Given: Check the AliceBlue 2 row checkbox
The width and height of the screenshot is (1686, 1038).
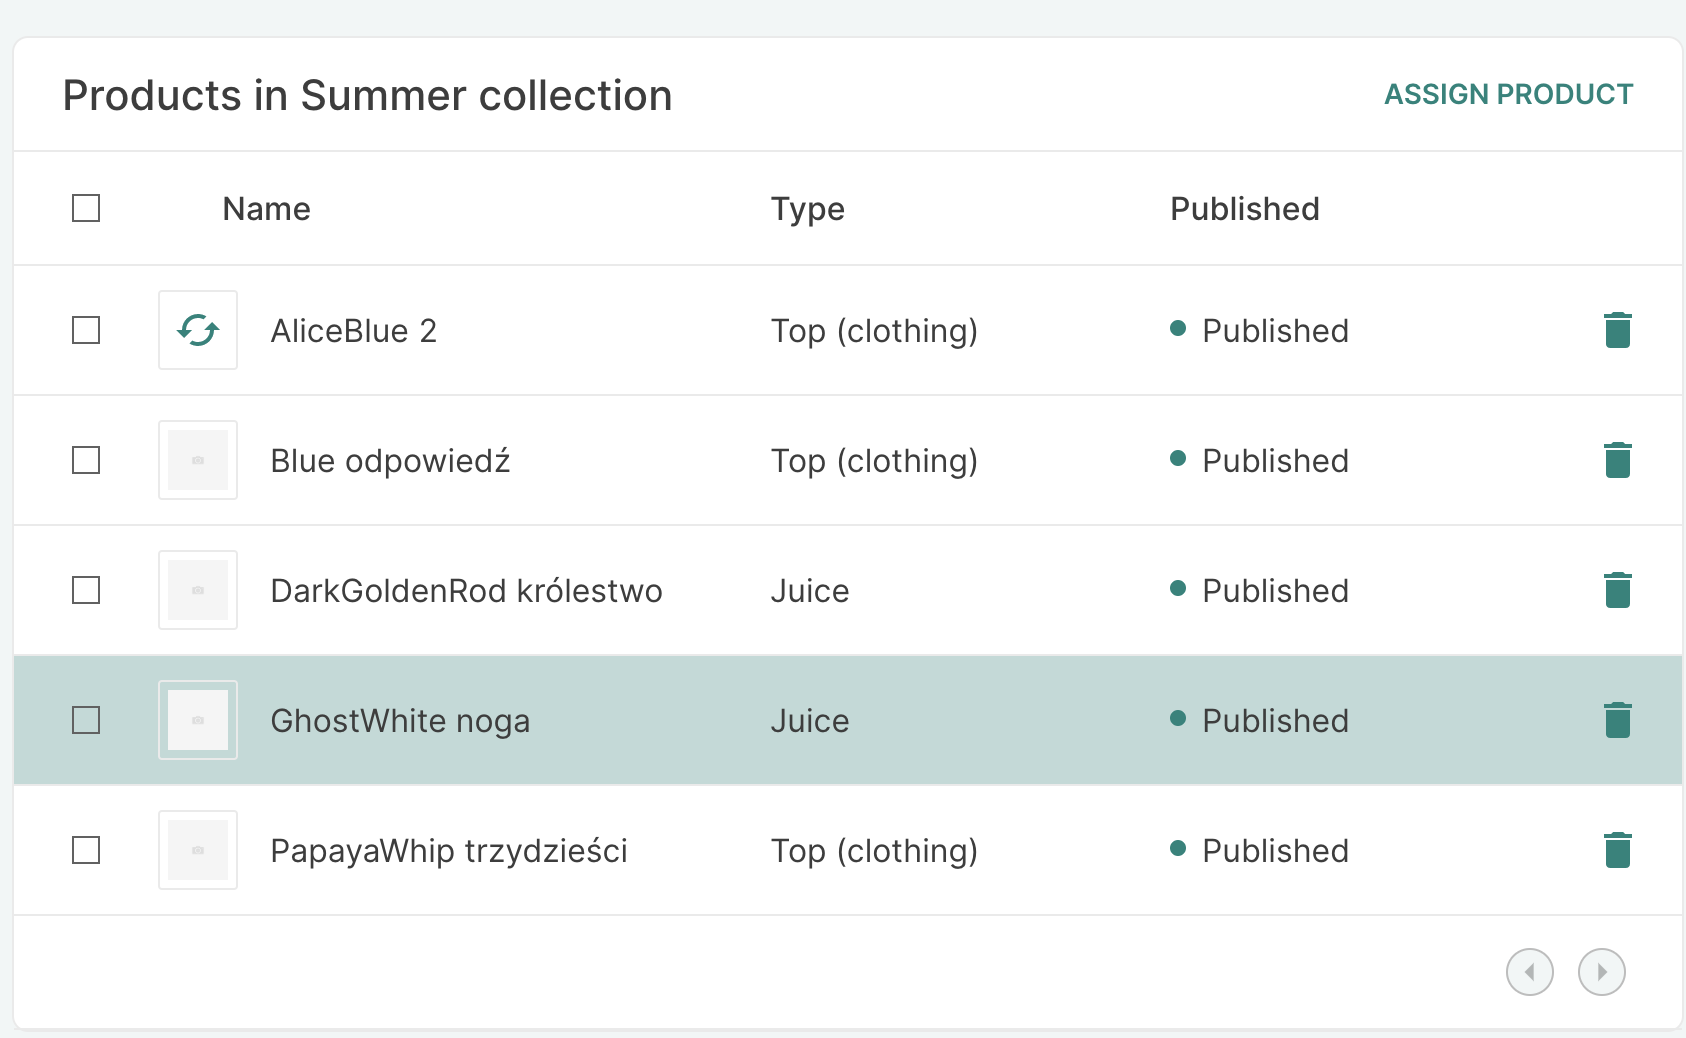Looking at the screenshot, I should (86, 330).
